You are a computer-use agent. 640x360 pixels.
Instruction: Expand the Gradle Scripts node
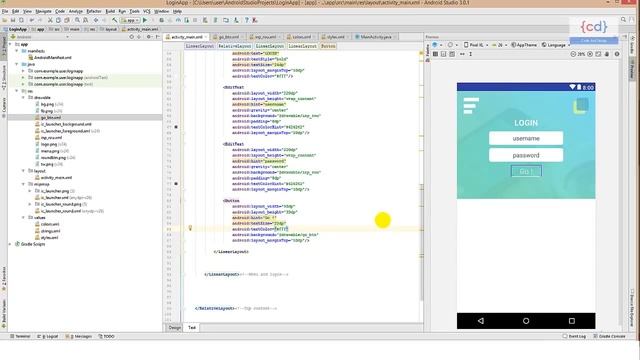pyautogui.click(x=10, y=244)
